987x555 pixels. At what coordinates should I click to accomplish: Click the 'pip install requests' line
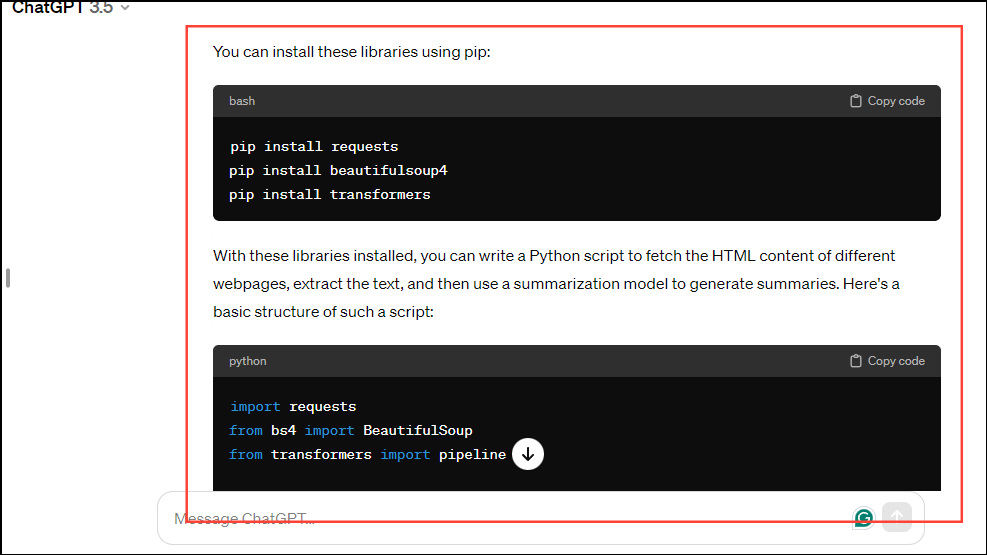coord(314,147)
